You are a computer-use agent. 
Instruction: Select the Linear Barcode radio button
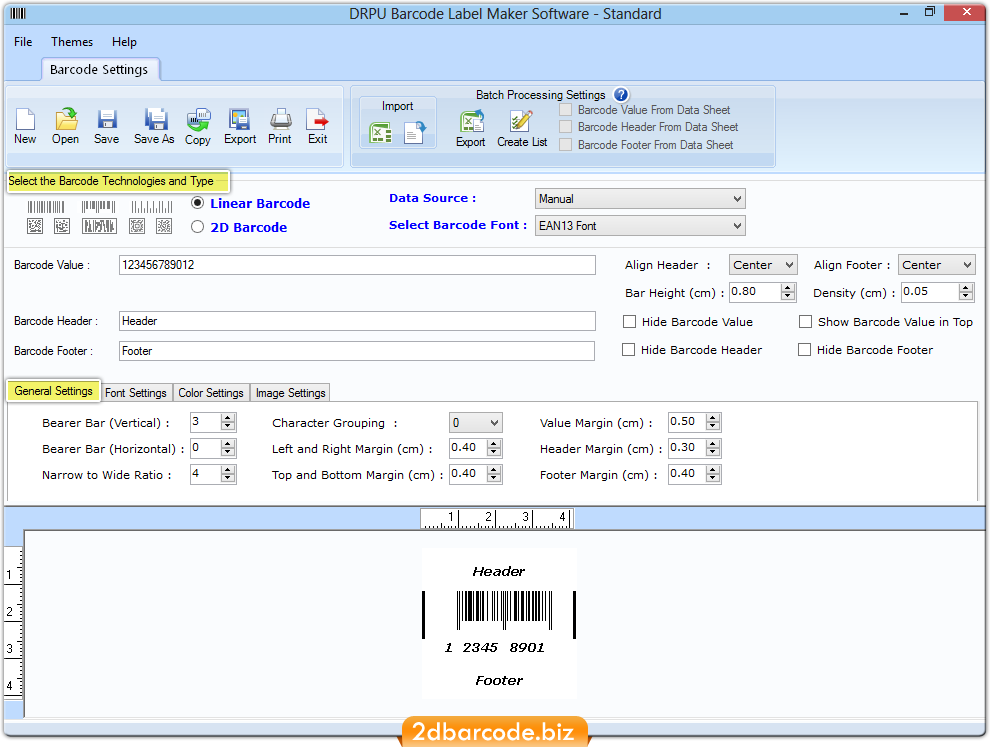click(198, 203)
